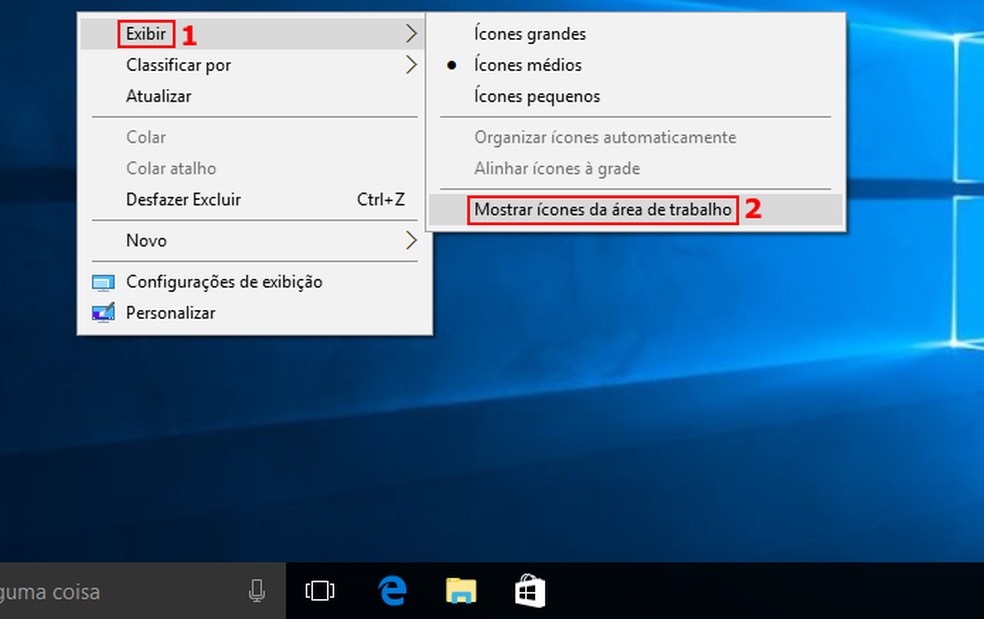Launch Microsoft Edge from the taskbar
Viewport: 984px width, 619px height.
pos(393,591)
